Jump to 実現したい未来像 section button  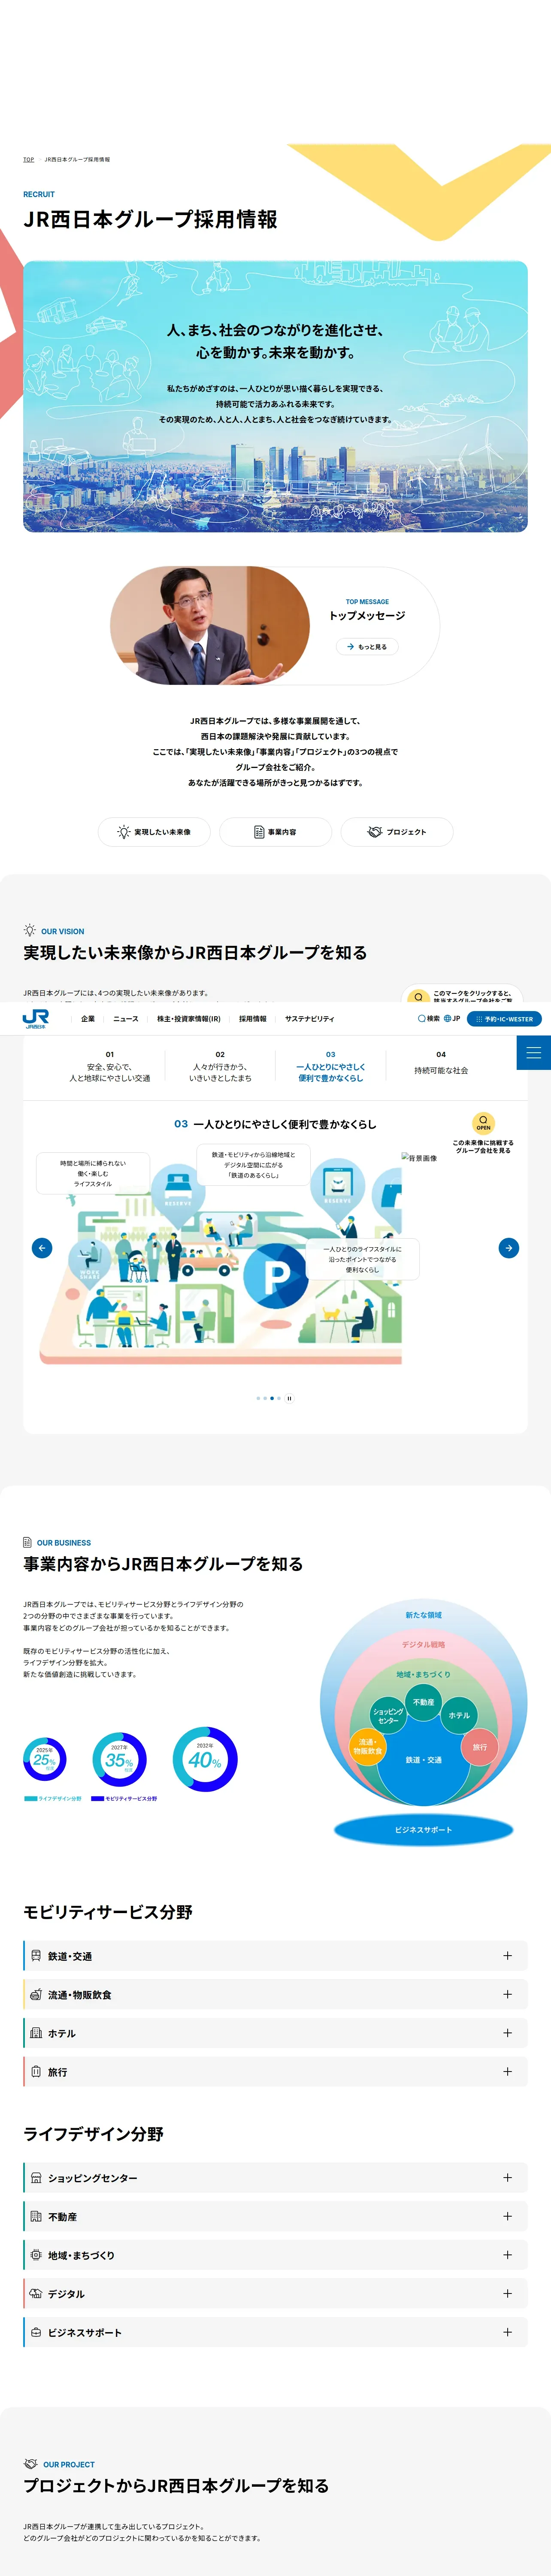click(x=154, y=831)
